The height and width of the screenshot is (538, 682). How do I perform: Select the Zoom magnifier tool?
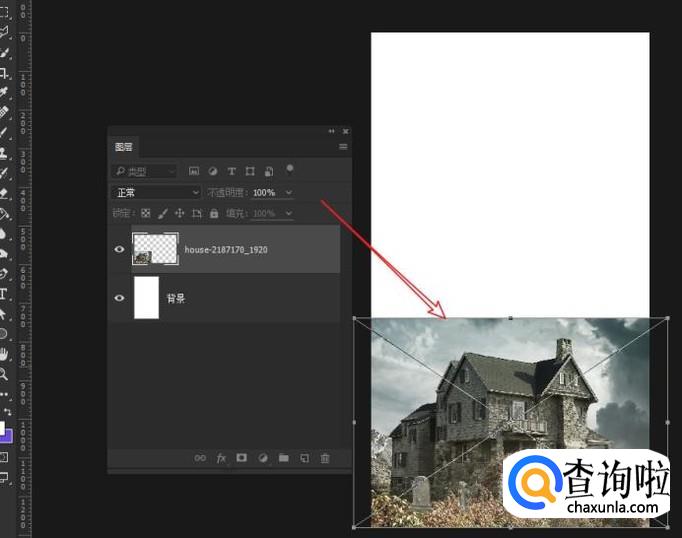3,374
